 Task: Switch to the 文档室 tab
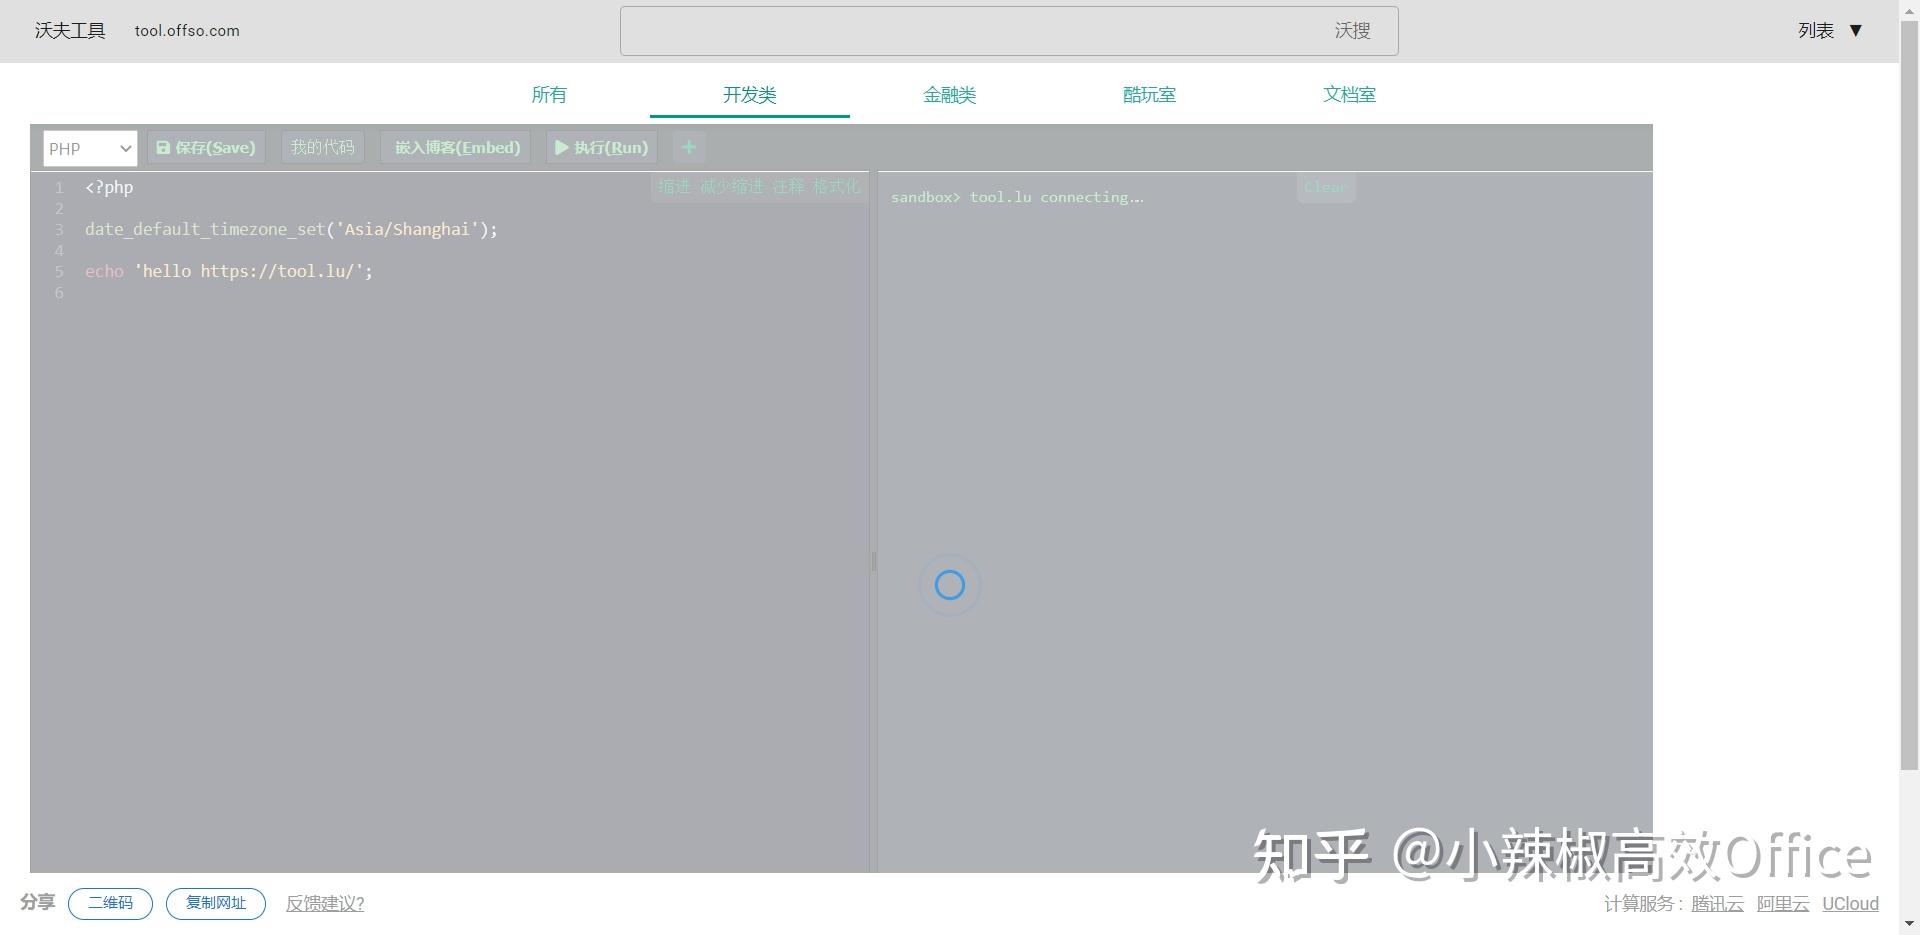pyautogui.click(x=1349, y=95)
